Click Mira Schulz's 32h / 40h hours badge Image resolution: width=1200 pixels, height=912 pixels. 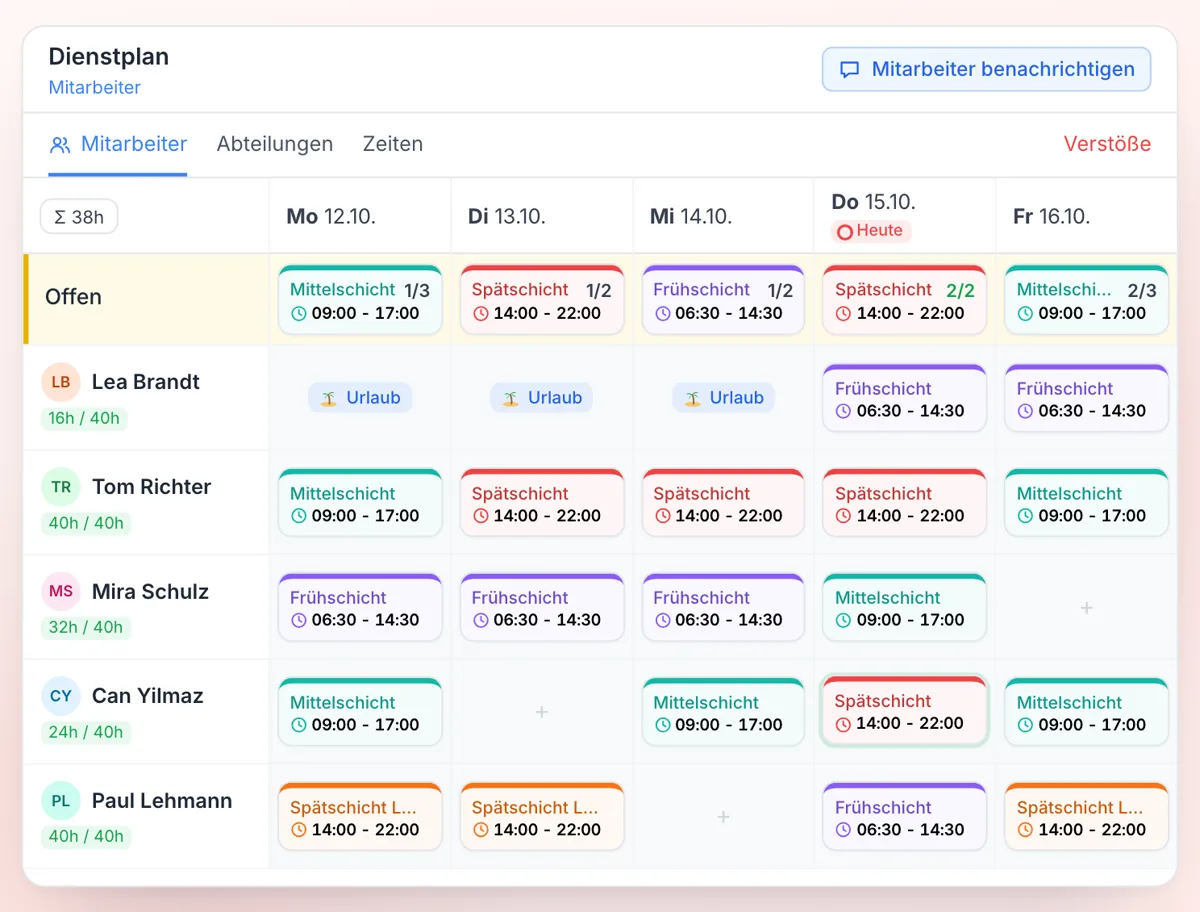pos(86,627)
